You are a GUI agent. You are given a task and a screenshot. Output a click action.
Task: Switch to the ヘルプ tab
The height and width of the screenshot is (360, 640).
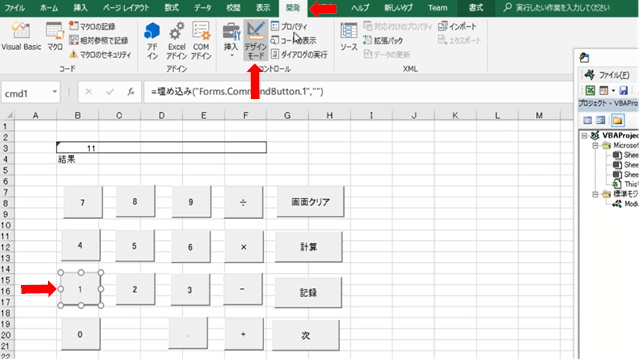(x=360, y=8)
